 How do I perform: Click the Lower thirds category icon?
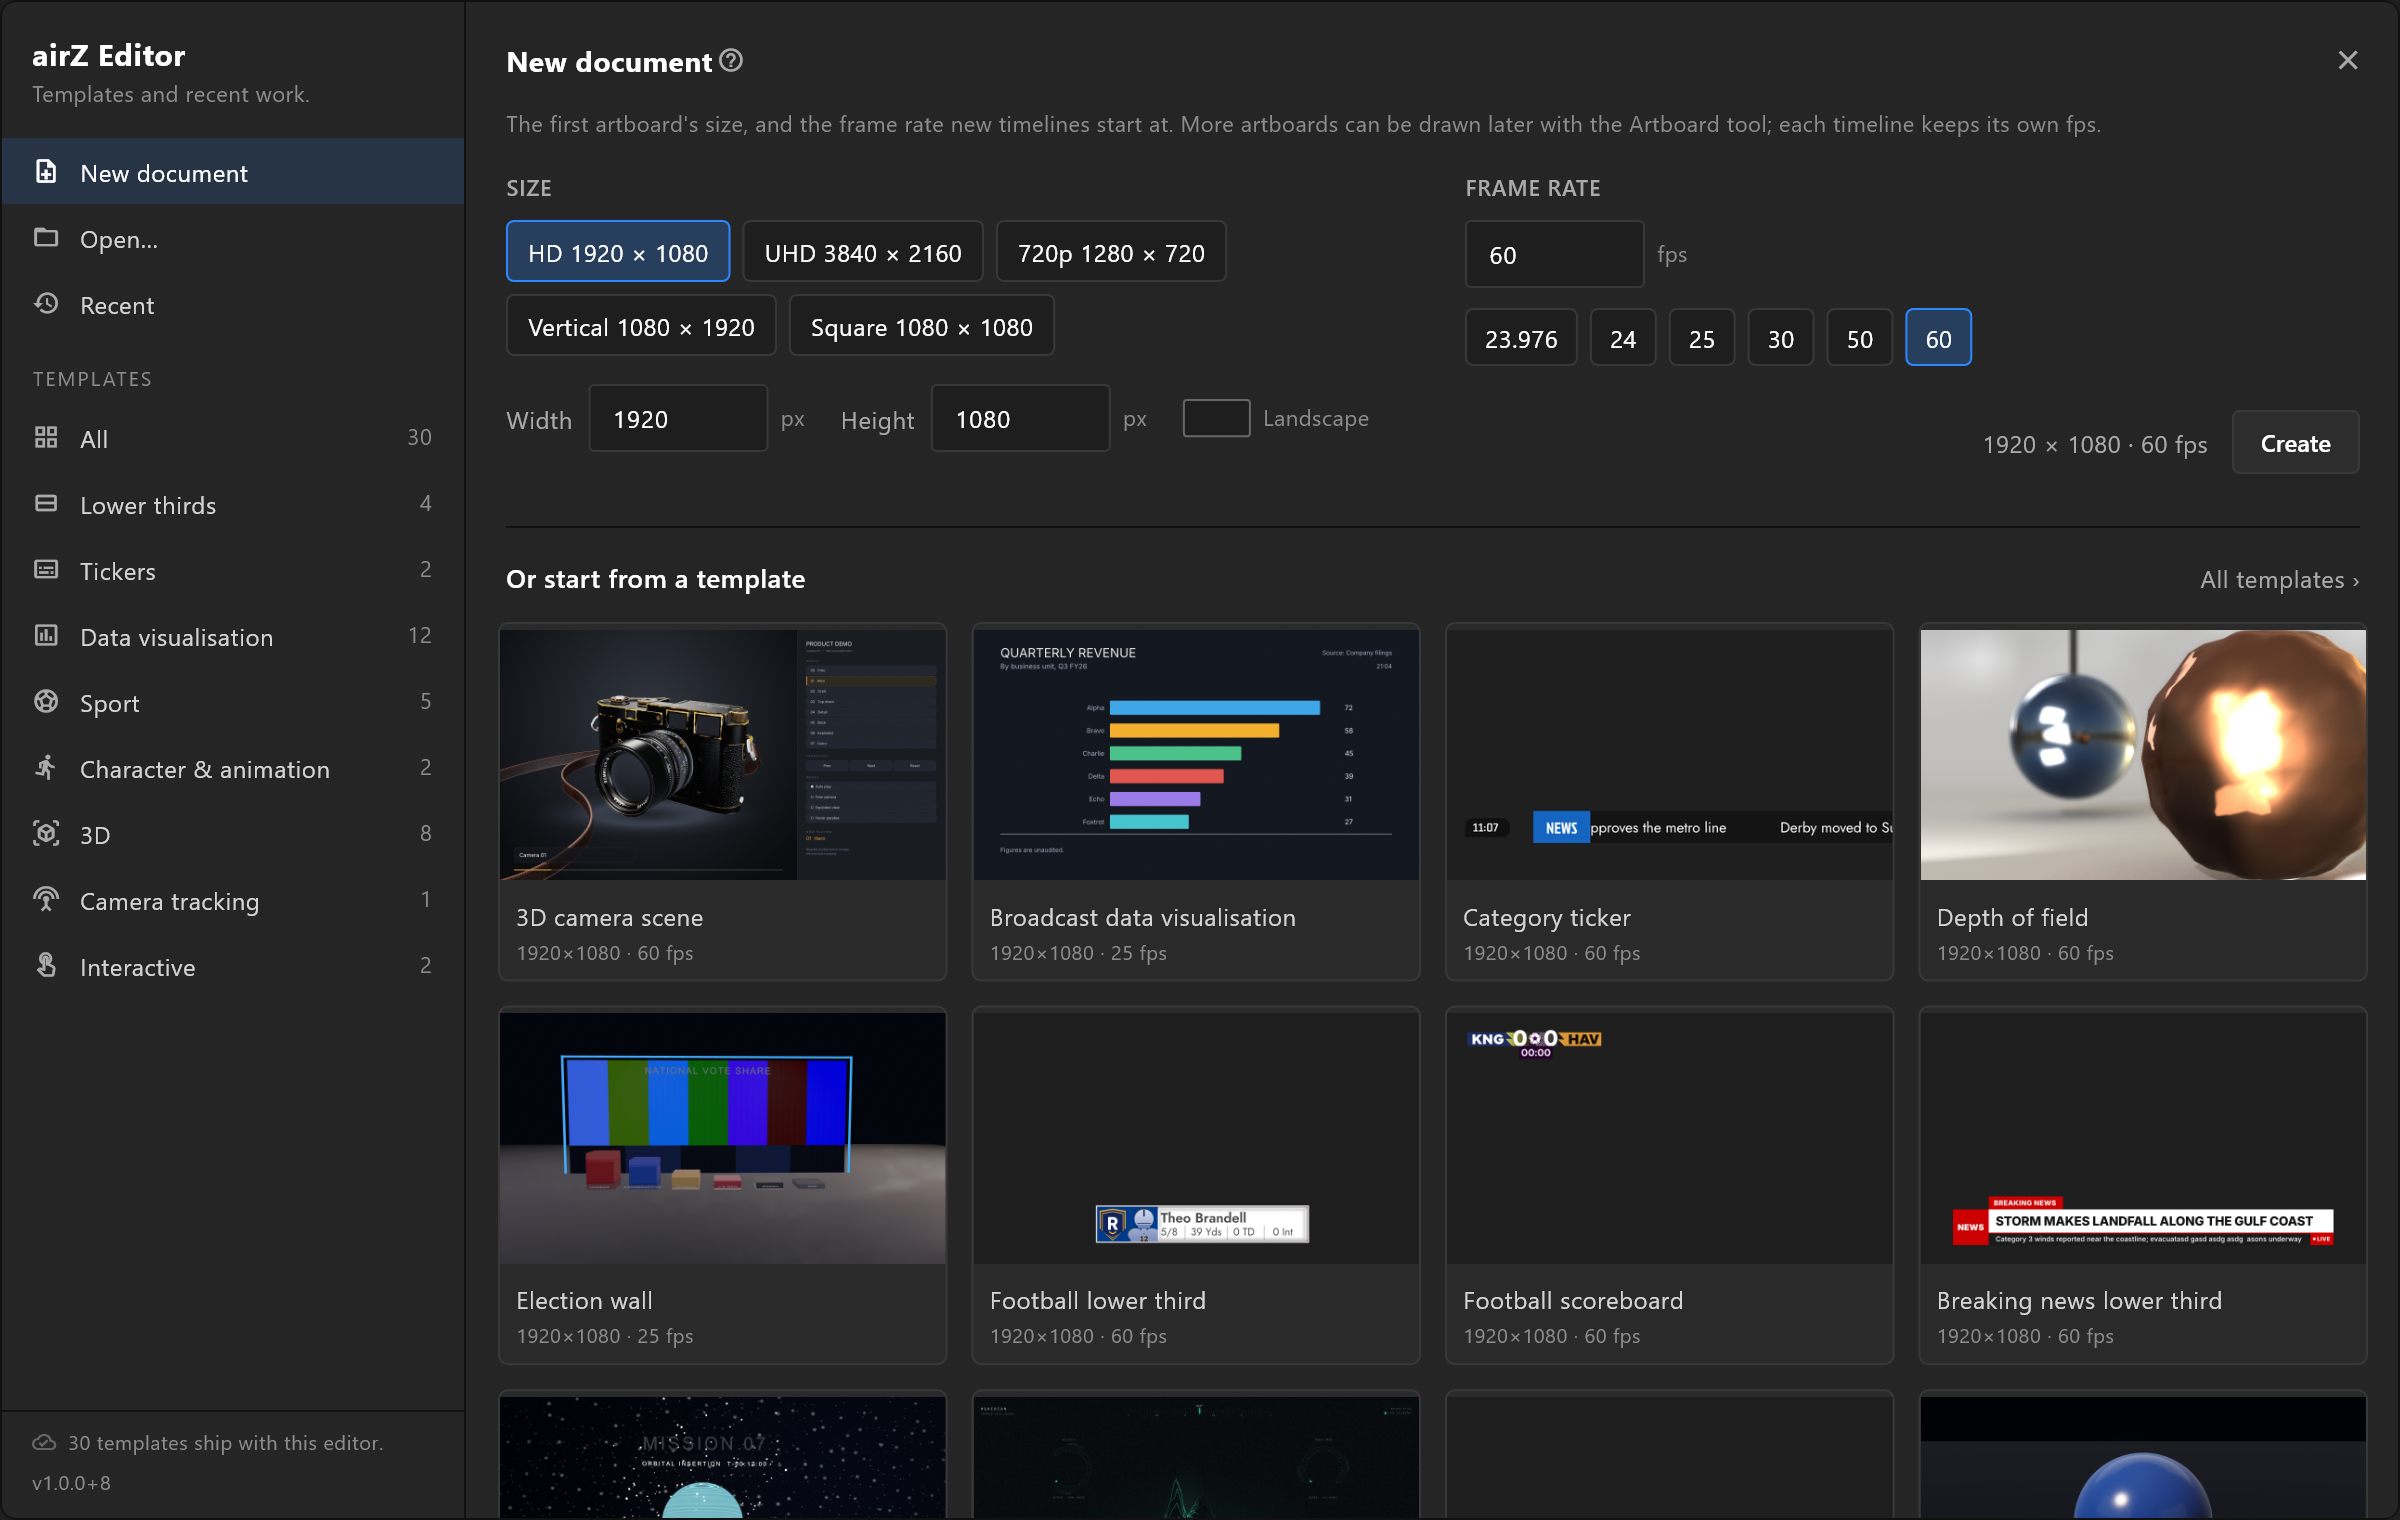pyautogui.click(x=46, y=504)
